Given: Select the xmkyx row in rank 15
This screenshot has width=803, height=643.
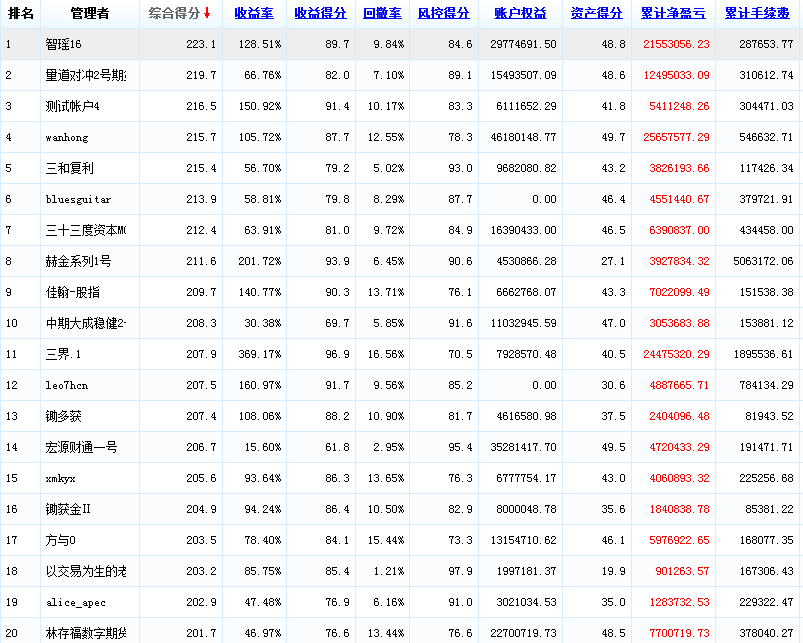Looking at the screenshot, I should click(61, 479).
